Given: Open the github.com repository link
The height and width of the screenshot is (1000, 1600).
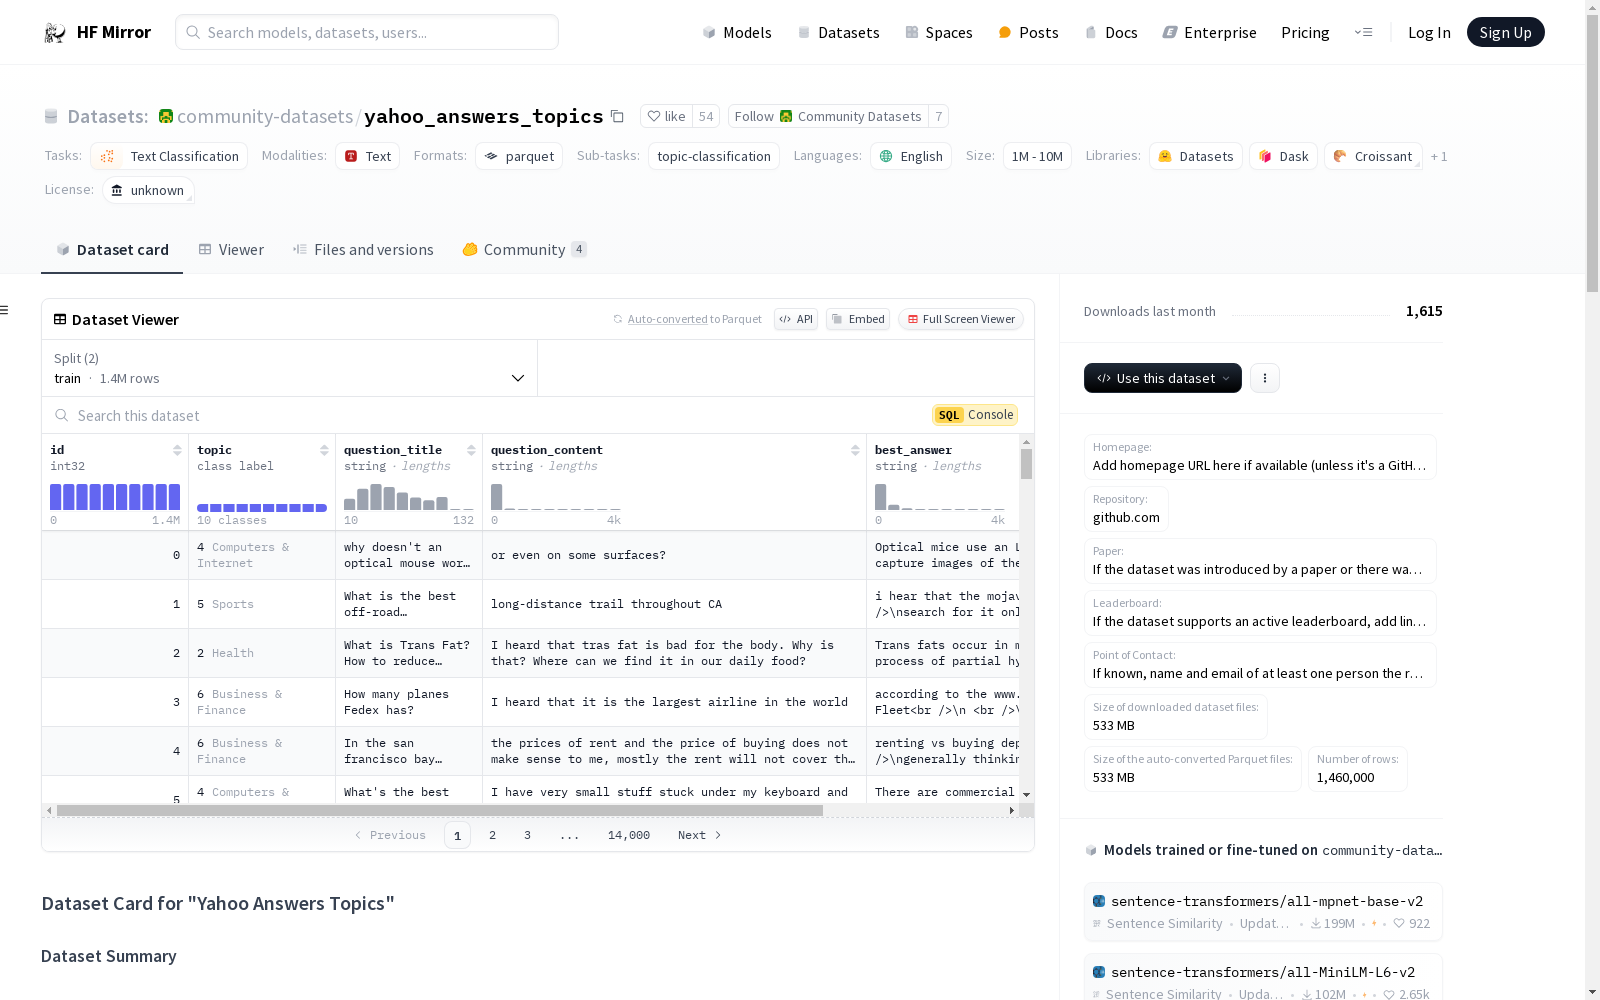Looking at the screenshot, I should (x=1126, y=517).
